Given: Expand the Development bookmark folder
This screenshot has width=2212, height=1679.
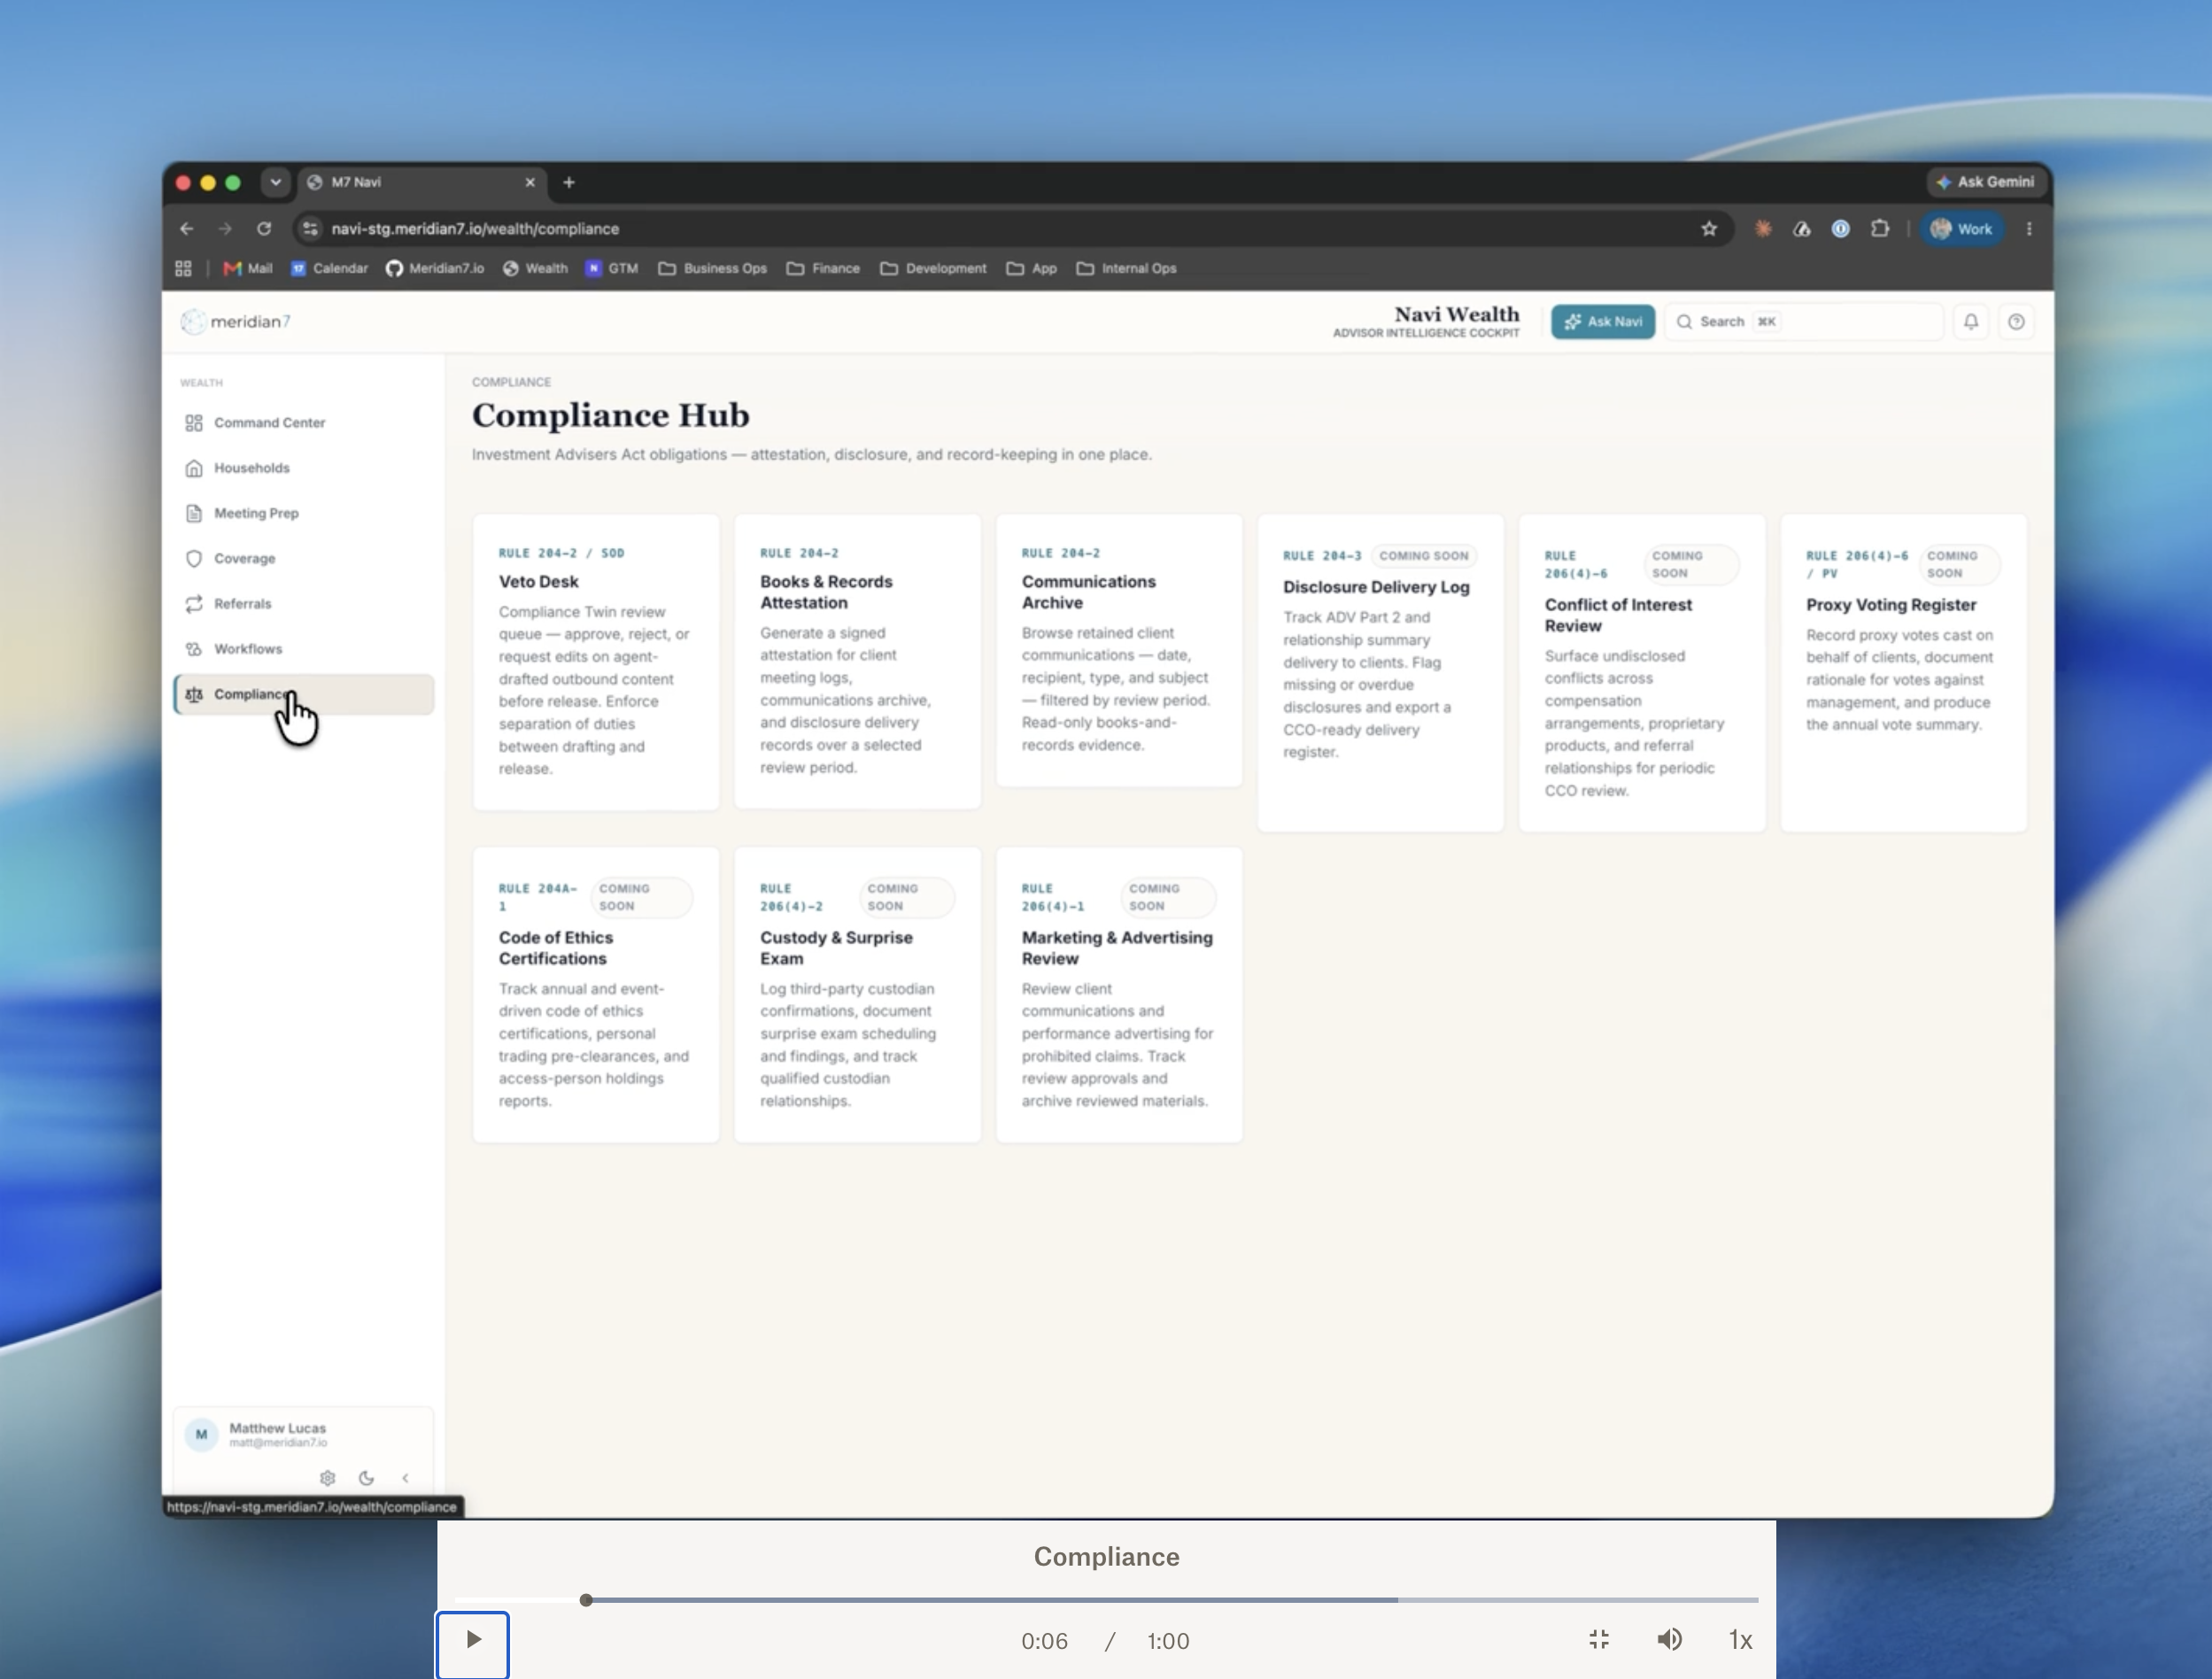Looking at the screenshot, I should point(933,268).
